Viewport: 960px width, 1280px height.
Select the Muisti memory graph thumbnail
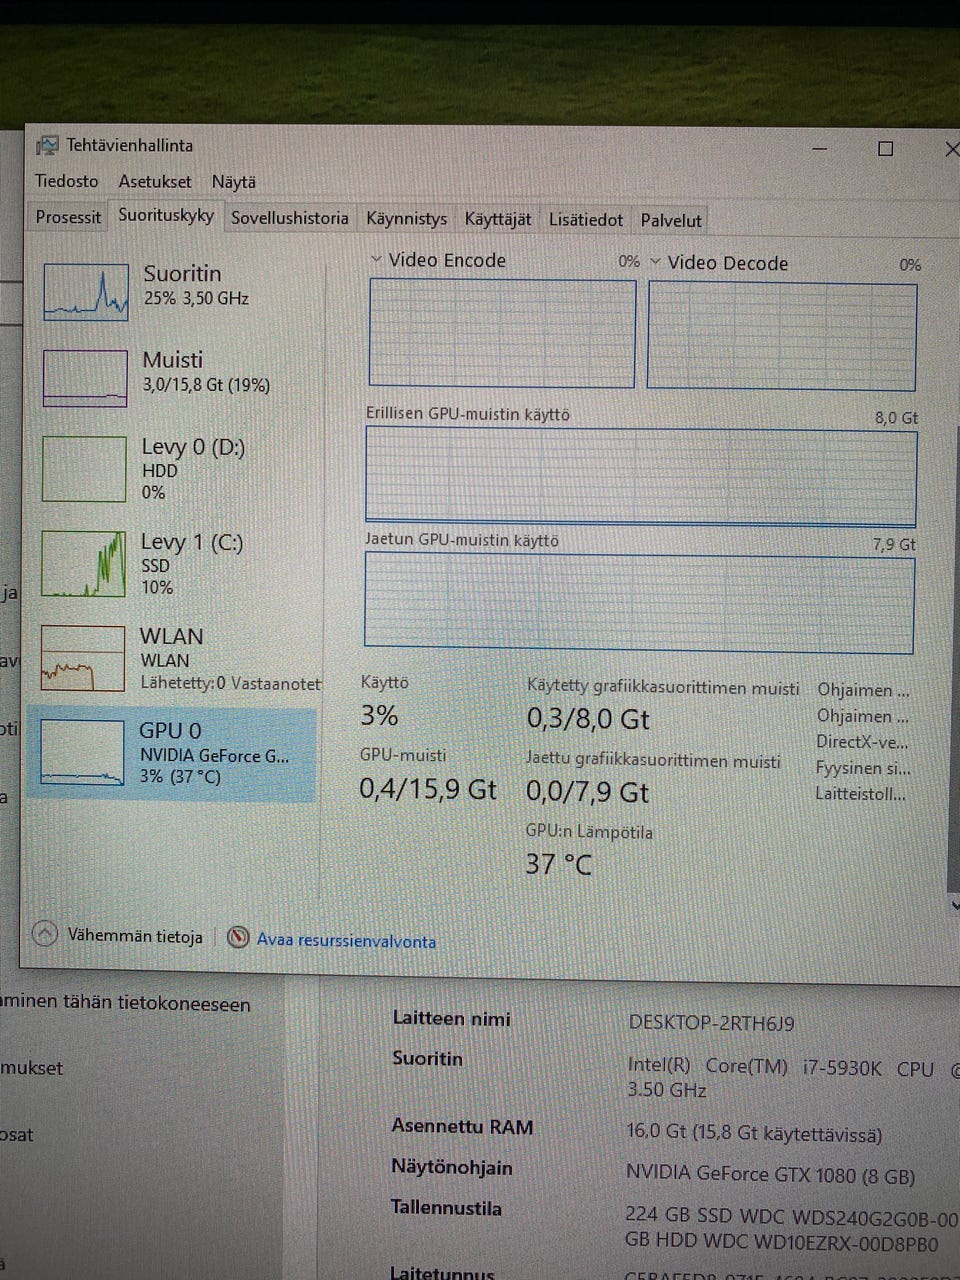(85, 378)
